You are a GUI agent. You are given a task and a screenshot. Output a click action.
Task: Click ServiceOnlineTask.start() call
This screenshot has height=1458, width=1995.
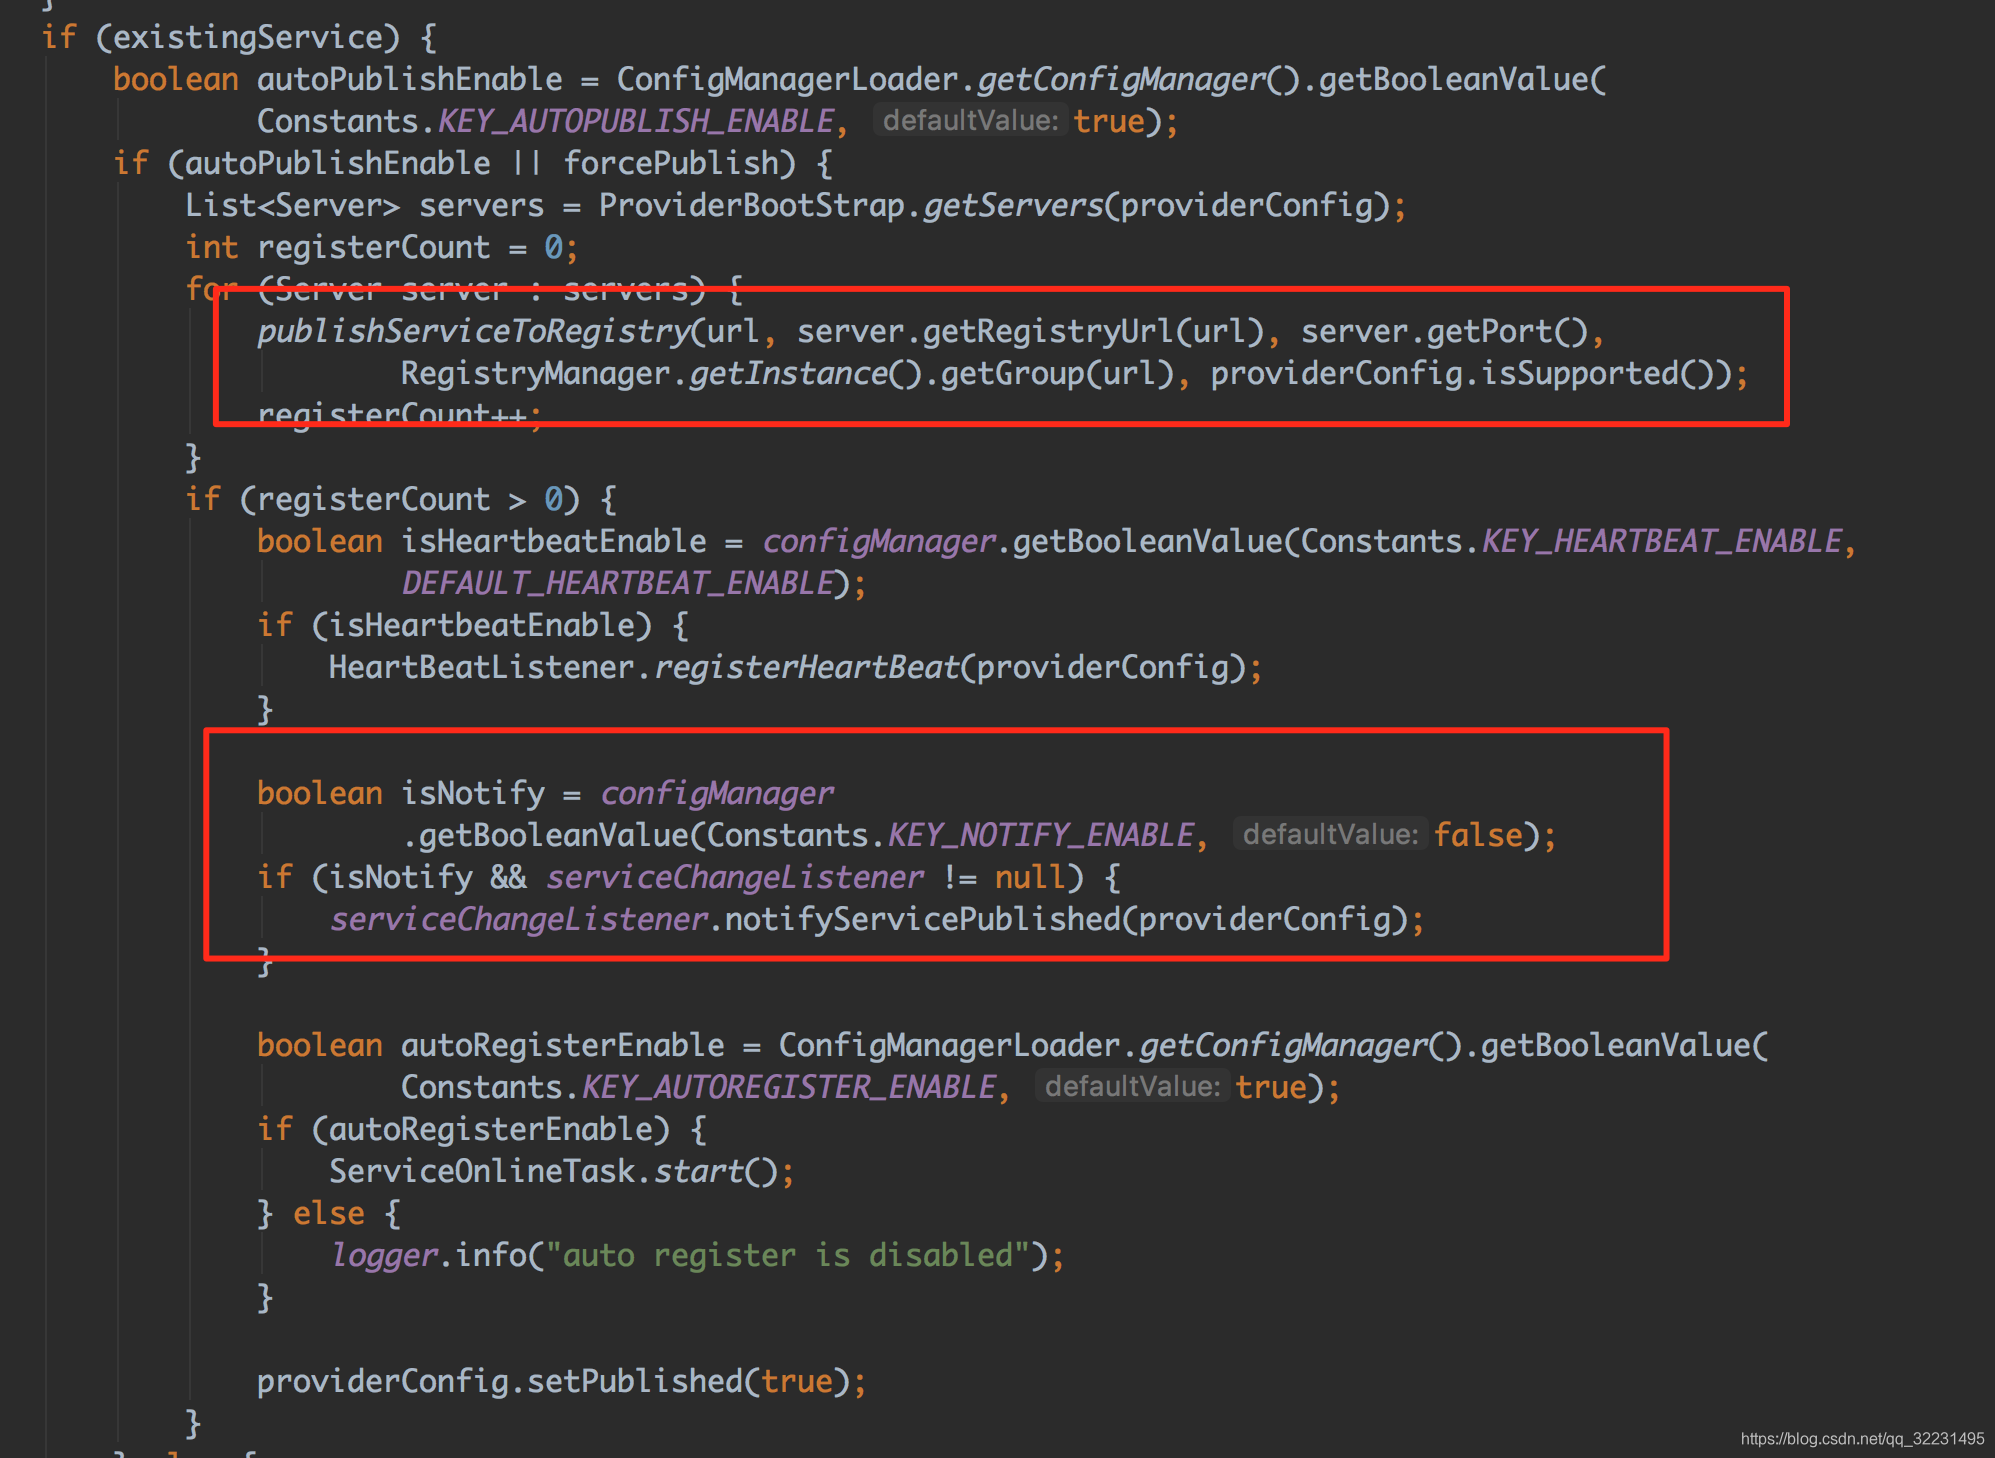(x=553, y=1171)
